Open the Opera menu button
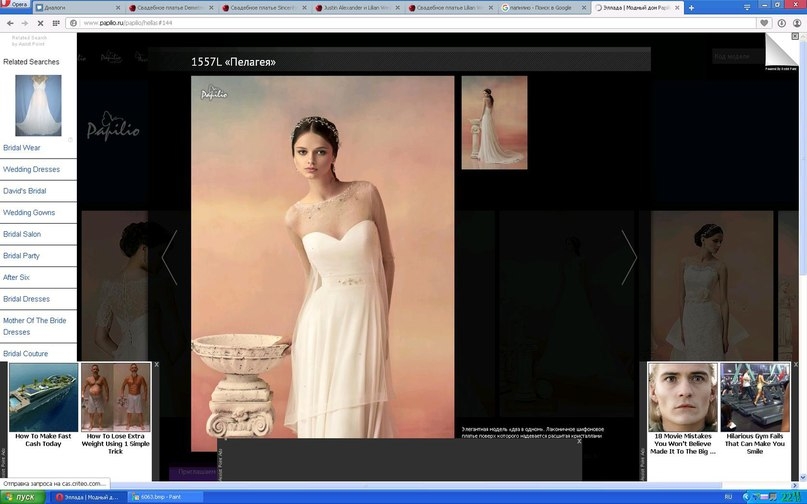This screenshot has height=504, width=807. pyautogui.click(x=17, y=6)
